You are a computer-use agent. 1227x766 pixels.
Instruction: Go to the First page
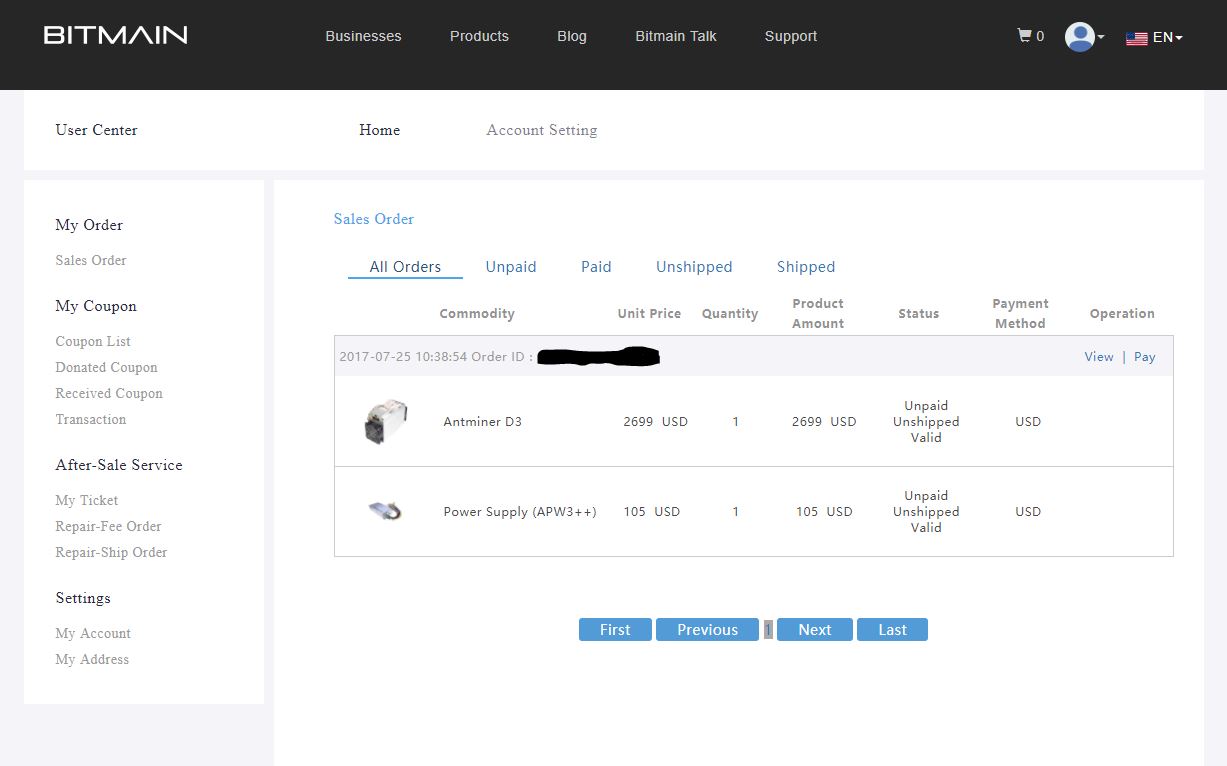[x=615, y=630]
